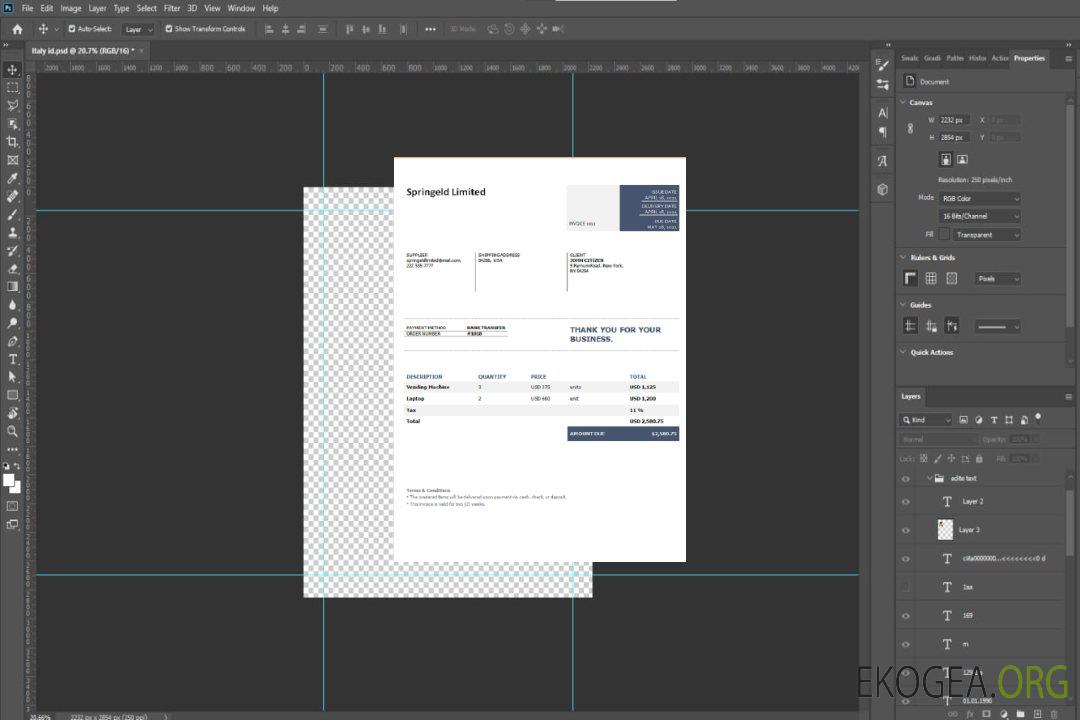
Task: Open the Filter menu
Action: [172, 8]
